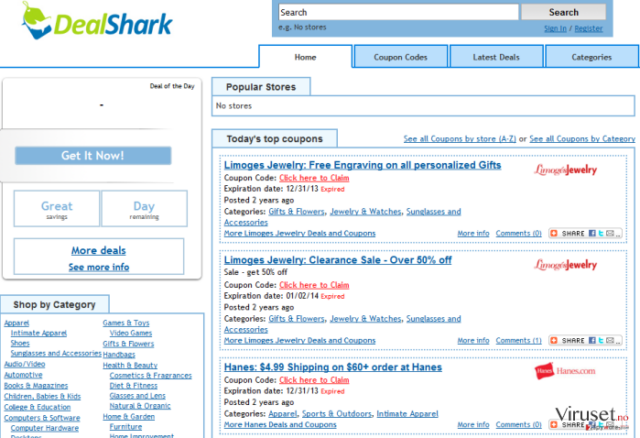Open More Limoges Jewelry Deals under Free Engraving
The width and height of the screenshot is (640, 438).
(x=300, y=233)
